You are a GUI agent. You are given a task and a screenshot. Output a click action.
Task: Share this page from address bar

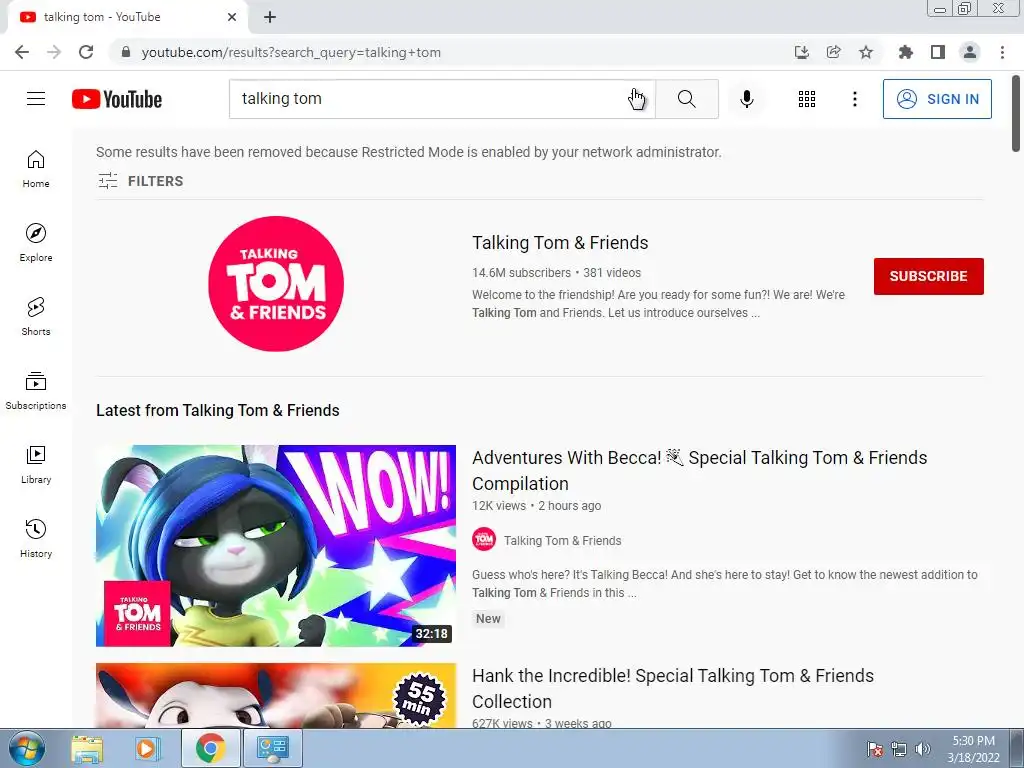pos(833,52)
